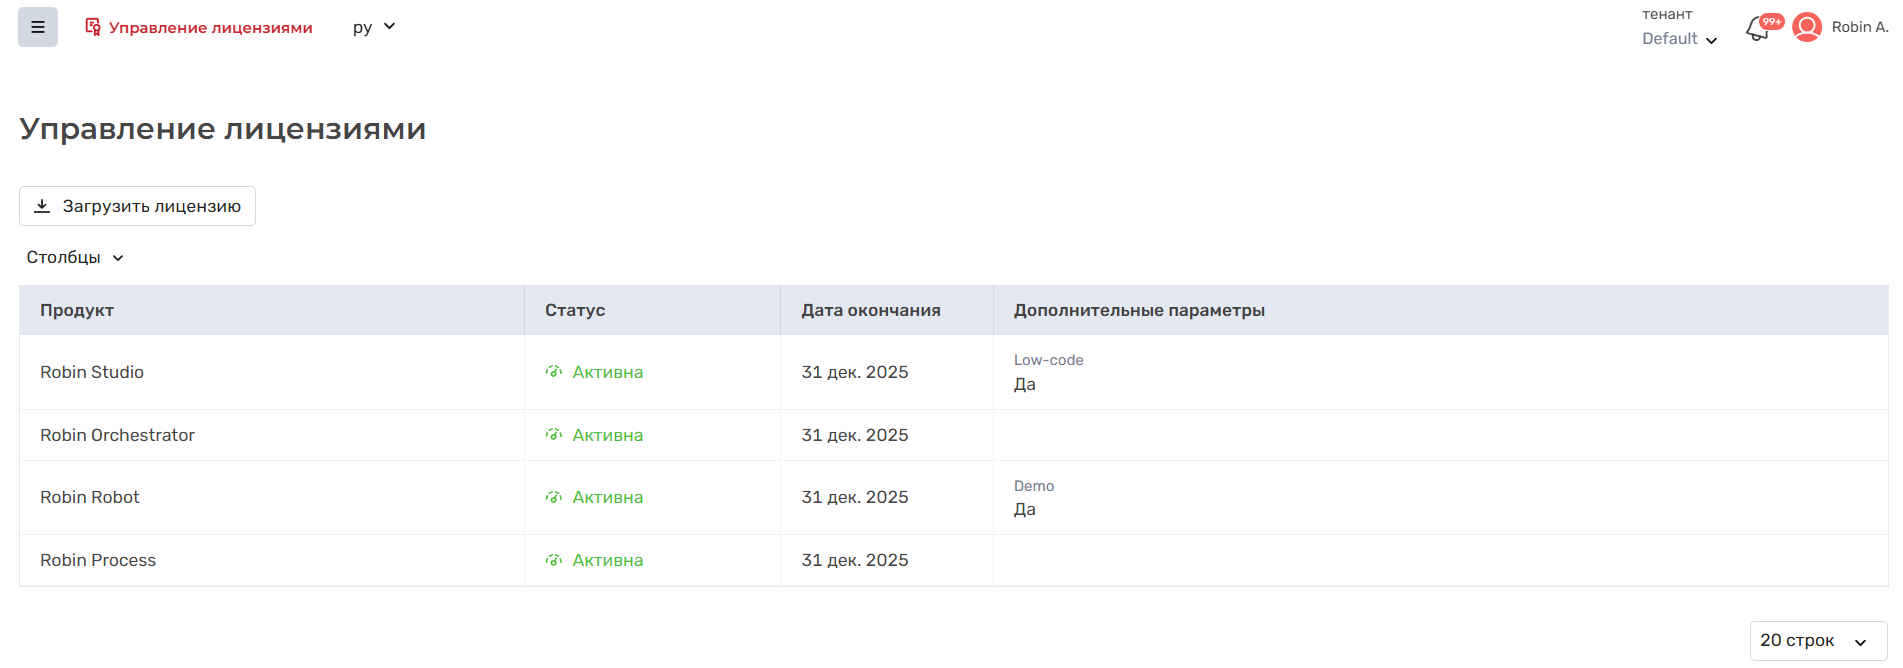
Task: Click the red license management icon
Action: click(93, 27)
